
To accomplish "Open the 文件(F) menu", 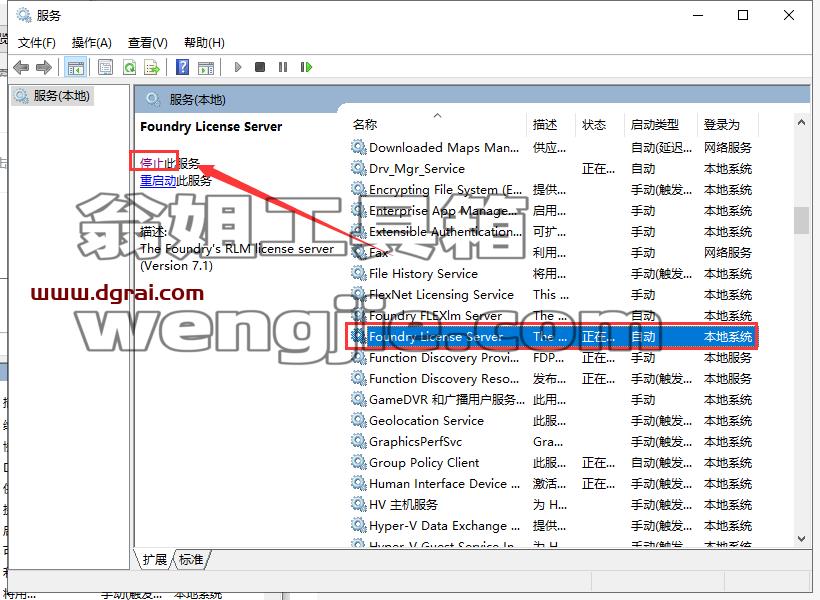I will (37, 42).
